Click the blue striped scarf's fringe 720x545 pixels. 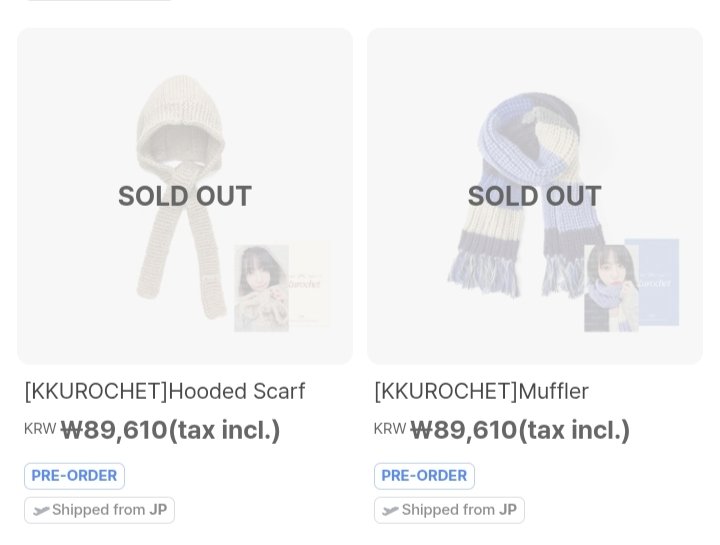(x=470, y=270)
